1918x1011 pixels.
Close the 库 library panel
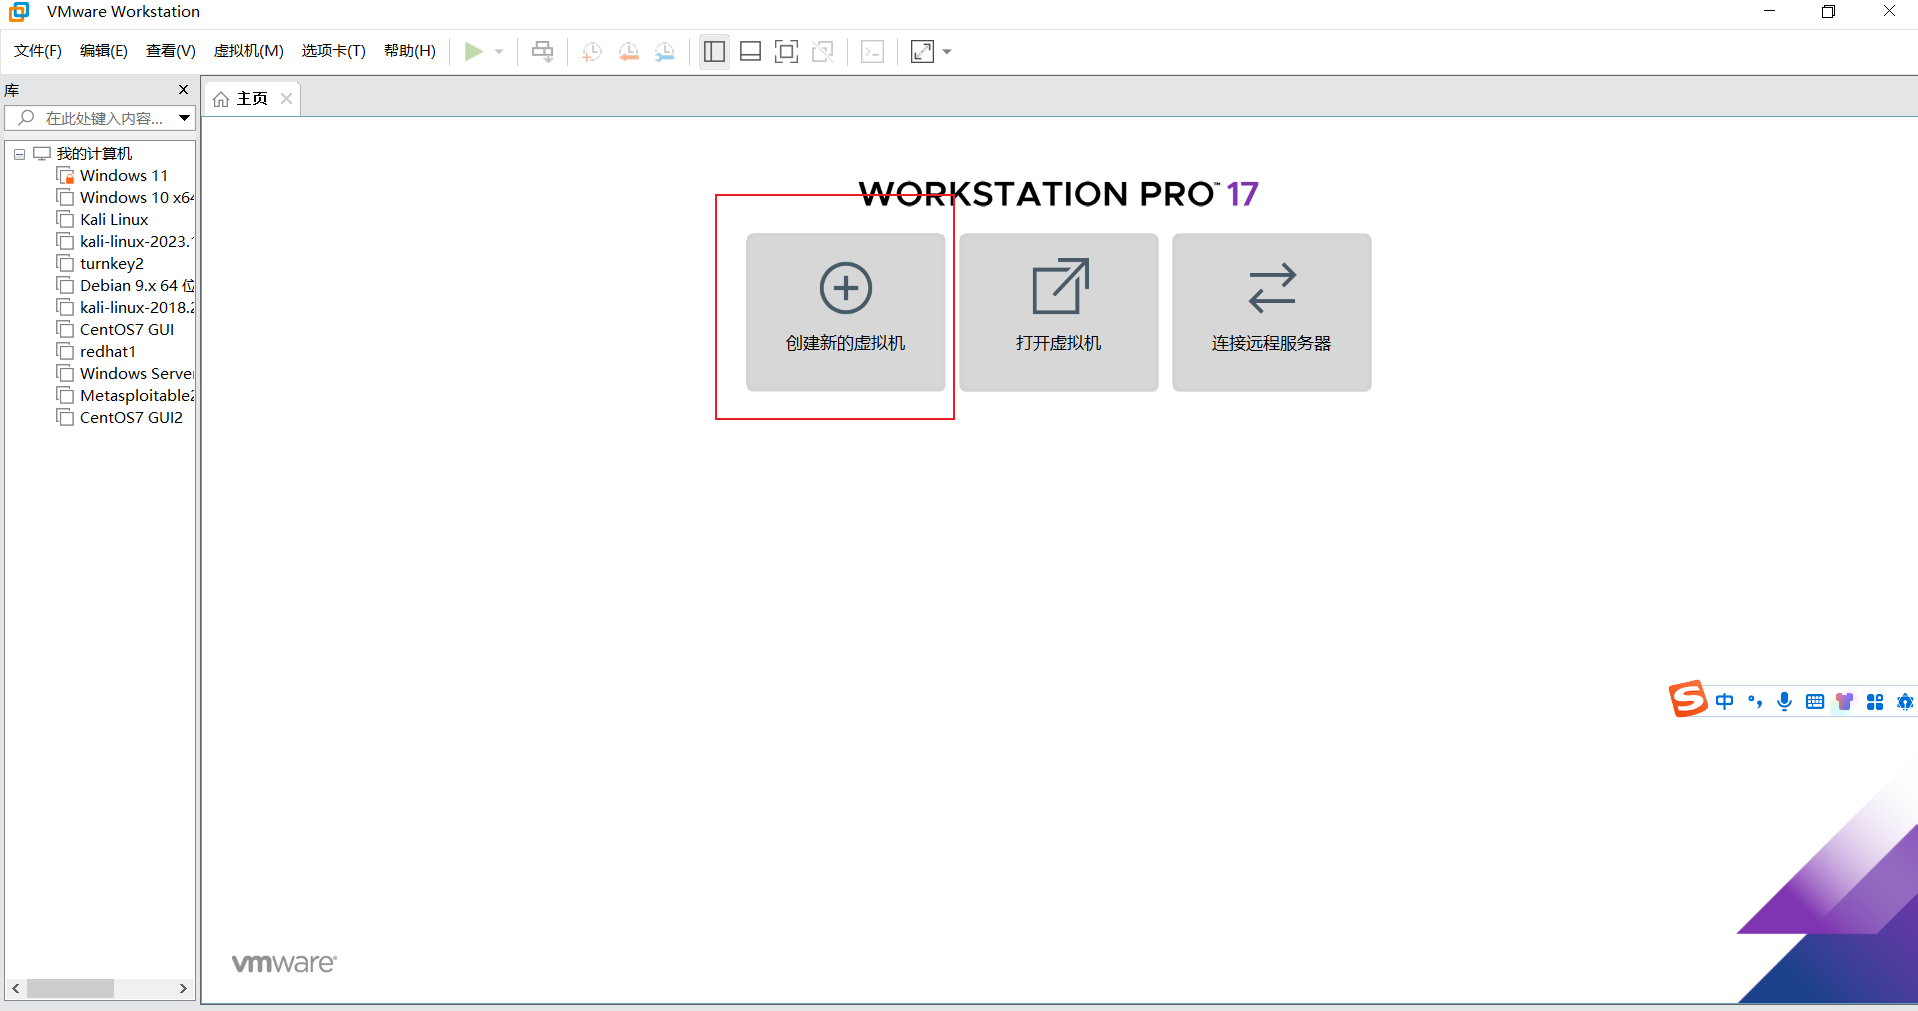pyautogui.click(x=183, y=90)
